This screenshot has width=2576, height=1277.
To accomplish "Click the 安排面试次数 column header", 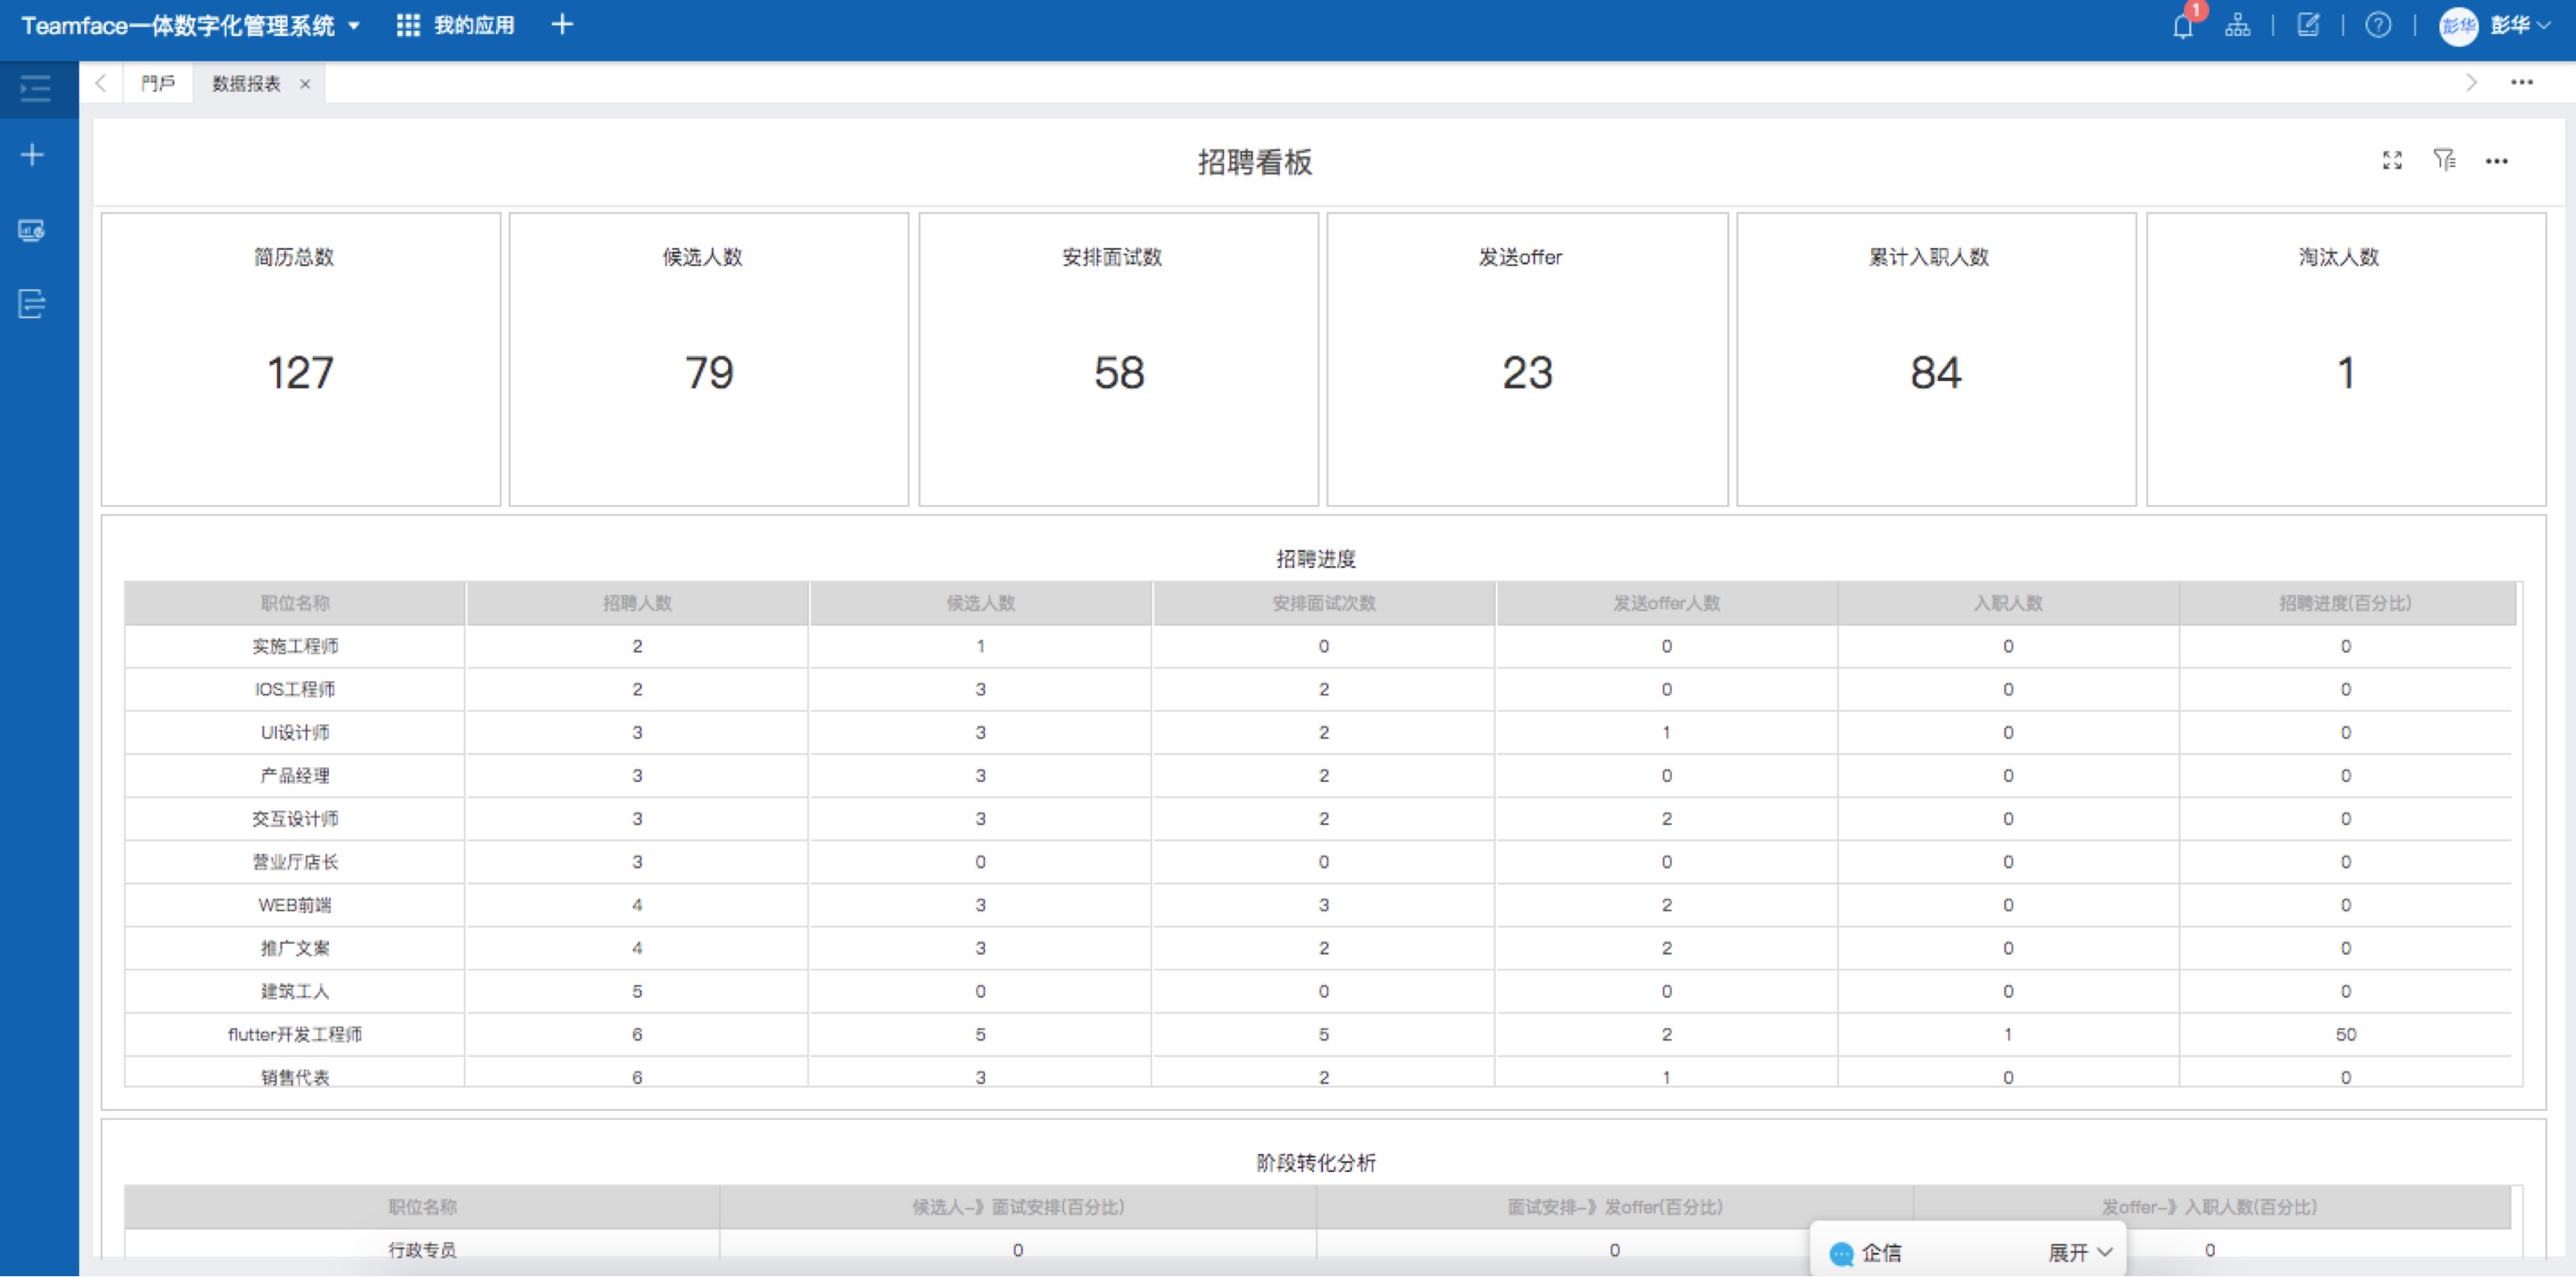I will [x=1324, y=603].
